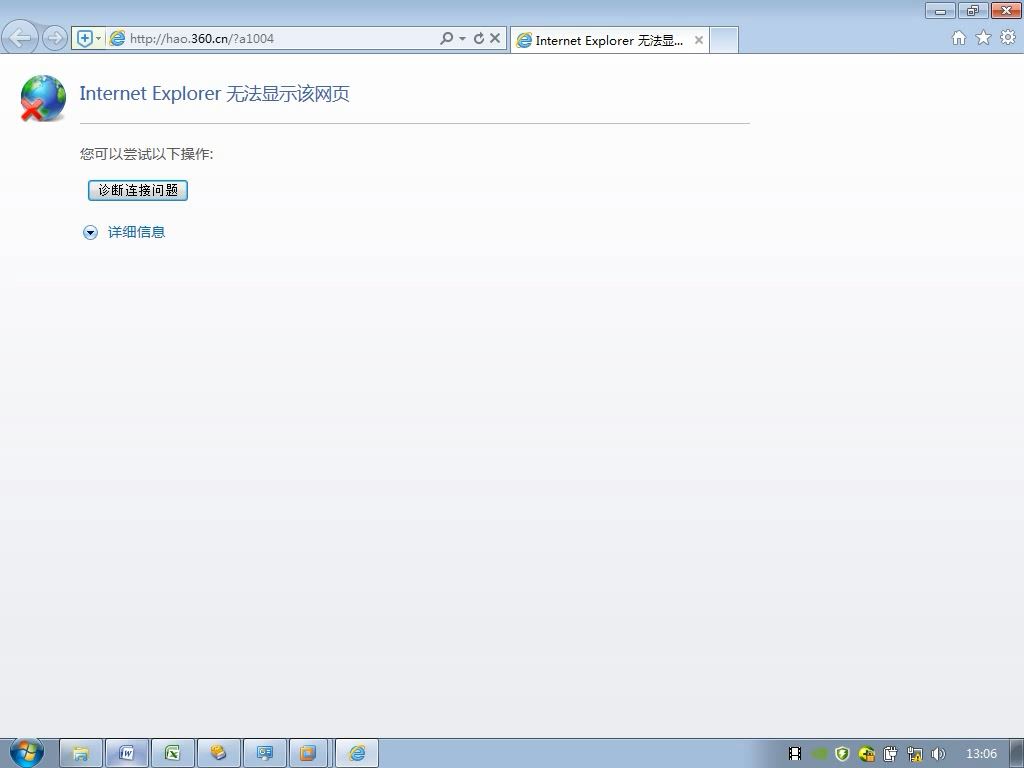
Task: Click the 诊断连接问题 button
Action: (138, 190)
